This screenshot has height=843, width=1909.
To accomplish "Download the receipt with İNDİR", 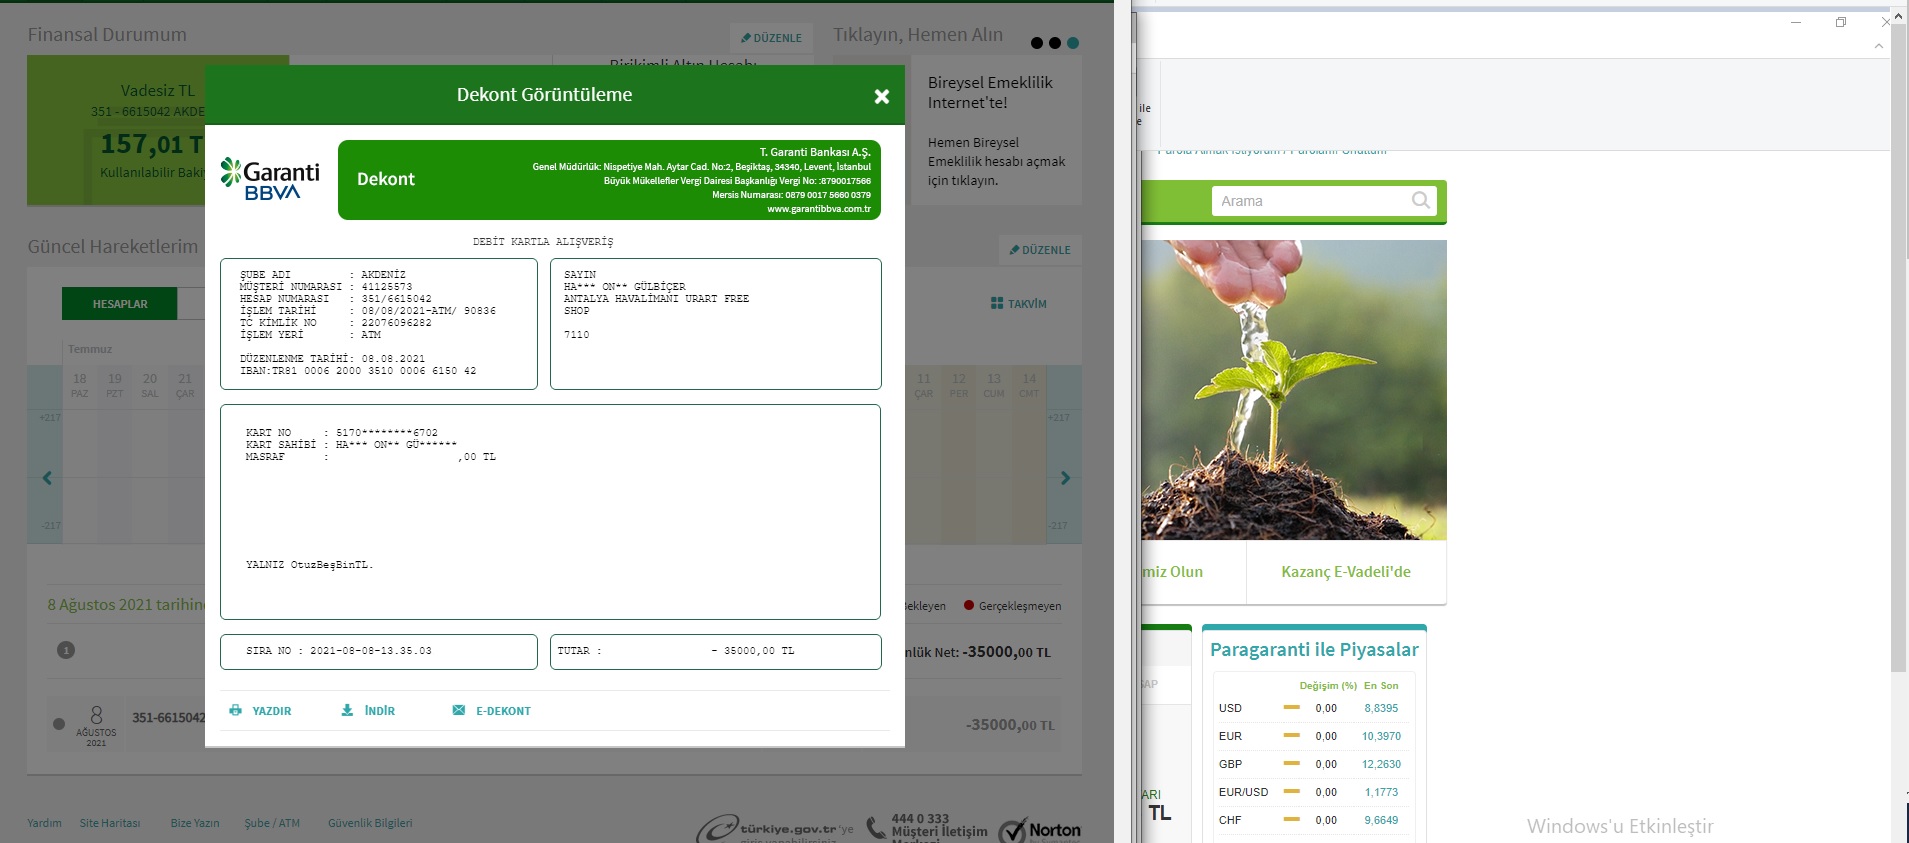I will pos(368,711).
